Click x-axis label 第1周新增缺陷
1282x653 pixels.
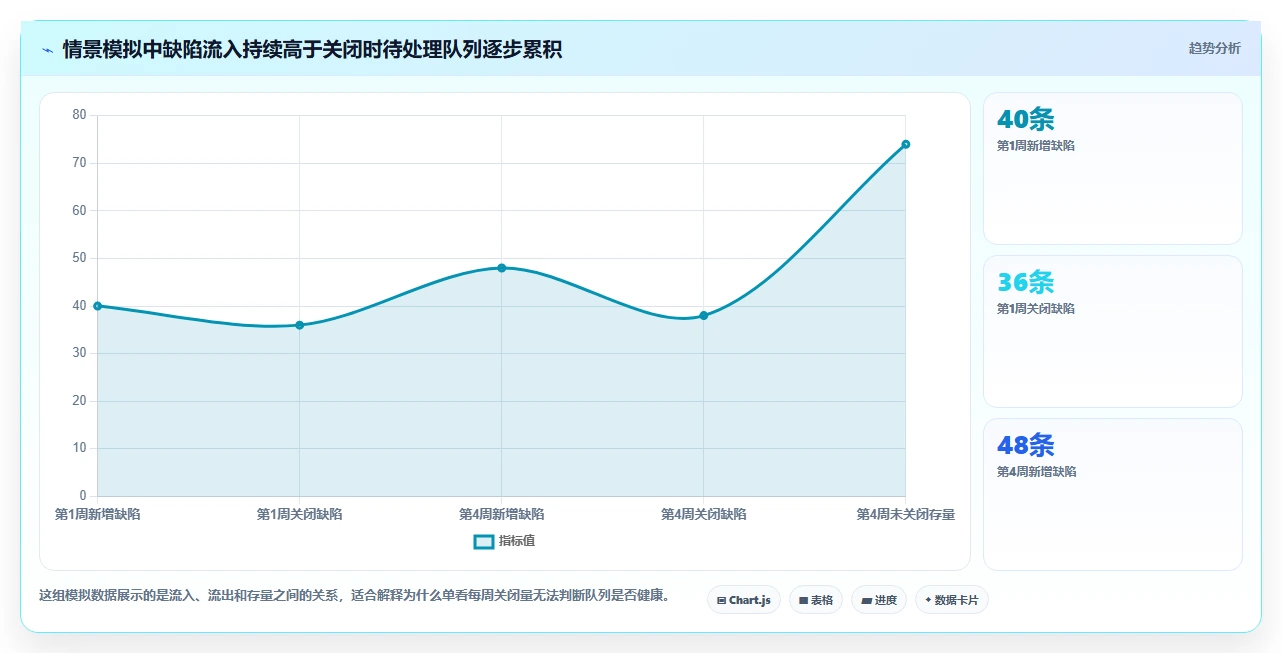click(97, 514)
